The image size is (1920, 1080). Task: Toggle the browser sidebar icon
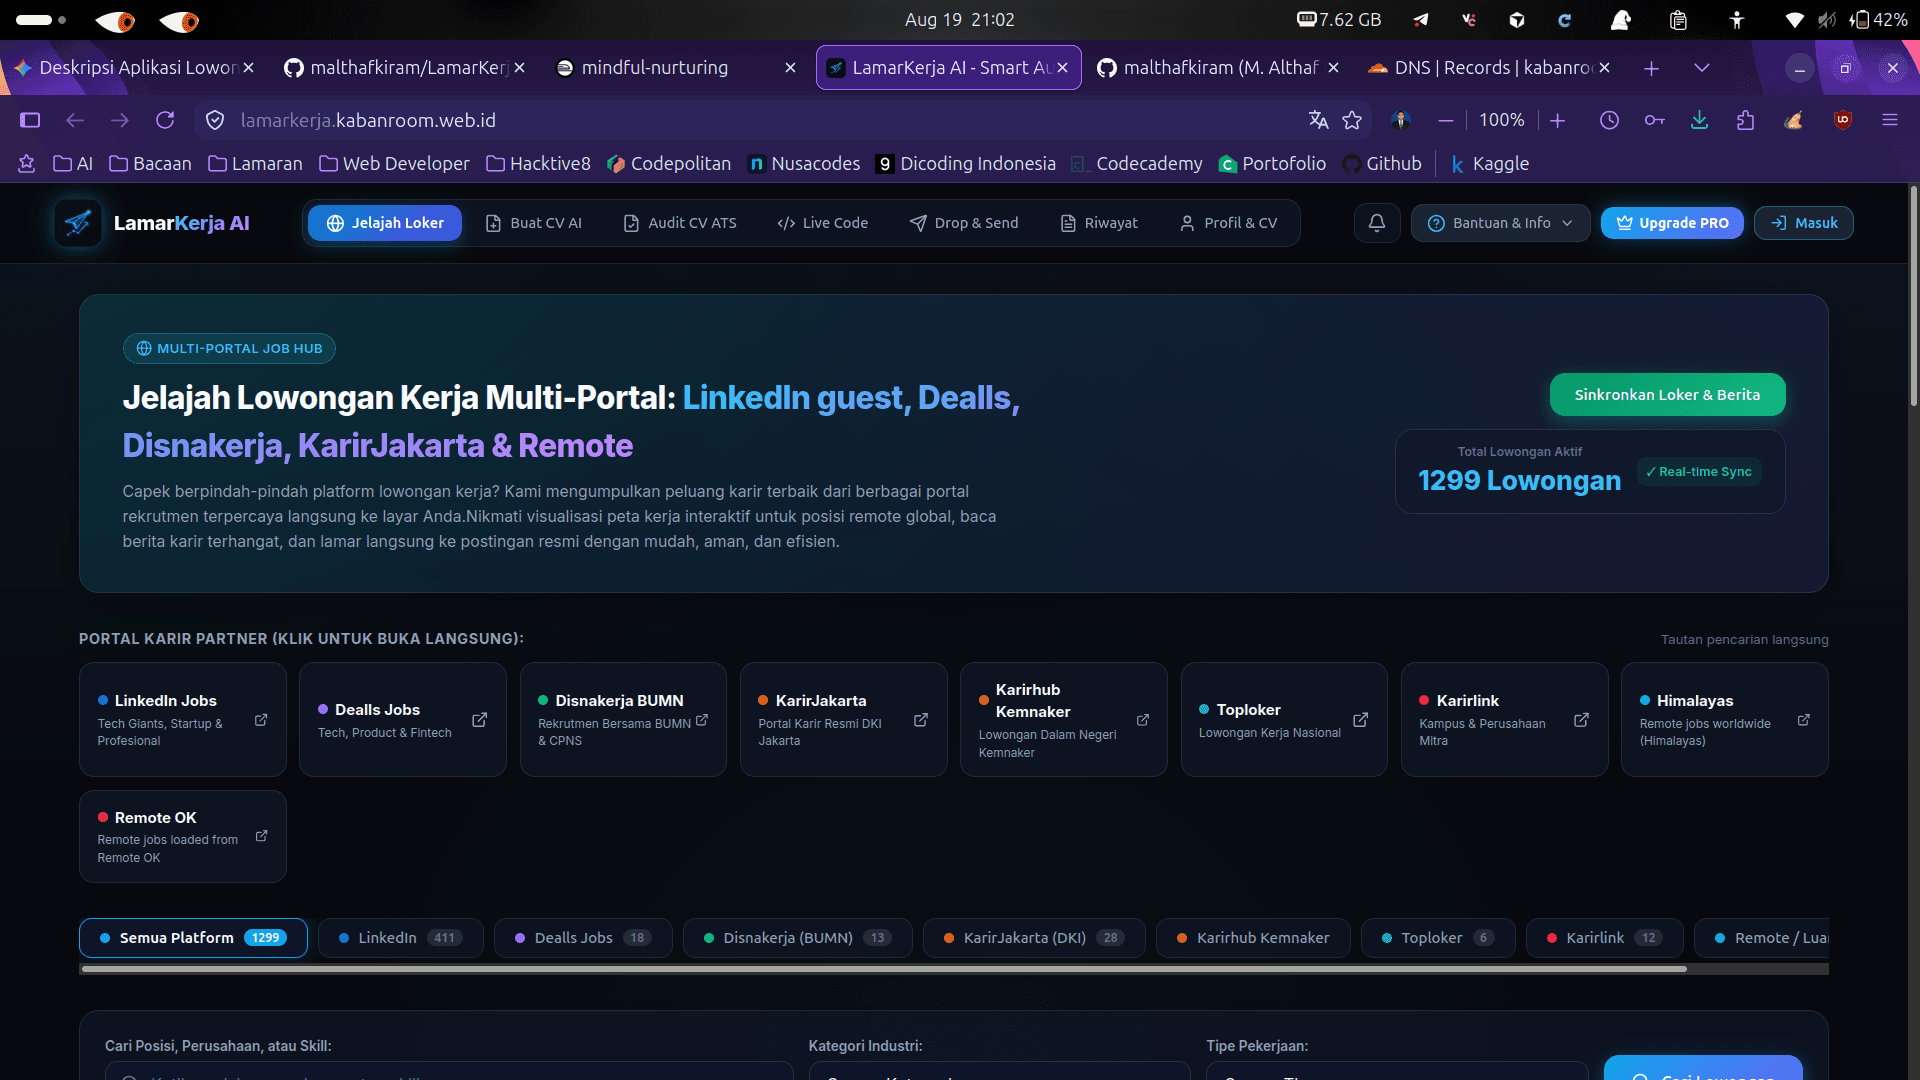(x=30, y=120)
